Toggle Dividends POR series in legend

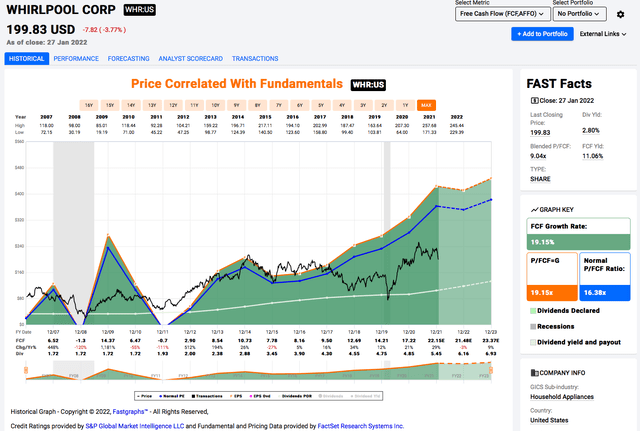(x=294, y=396)
